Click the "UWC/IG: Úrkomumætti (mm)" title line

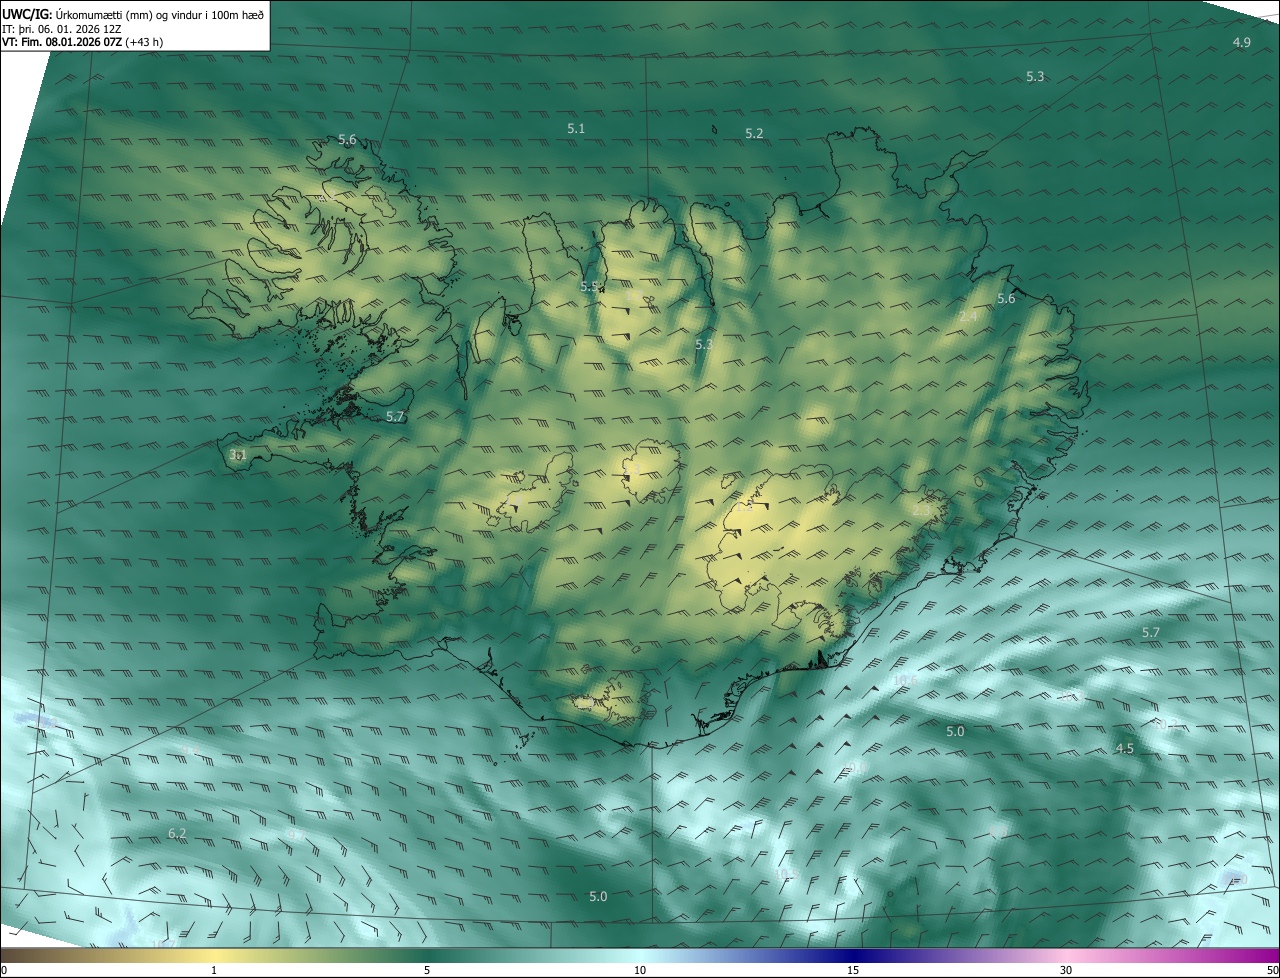click(x=133, y=13)
